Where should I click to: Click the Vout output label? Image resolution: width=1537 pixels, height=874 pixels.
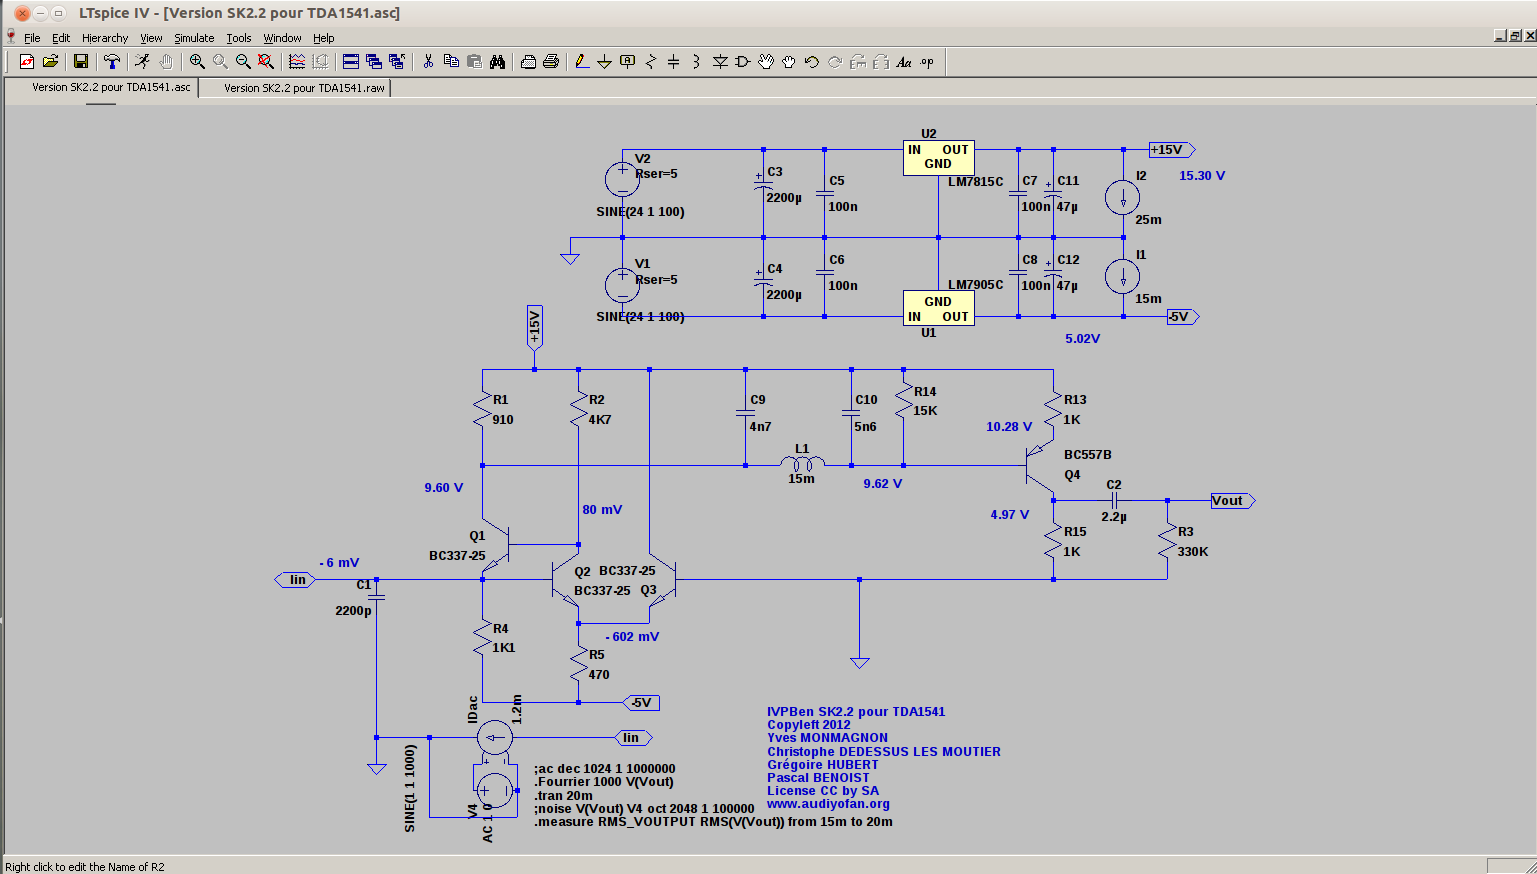point(1232,501)
